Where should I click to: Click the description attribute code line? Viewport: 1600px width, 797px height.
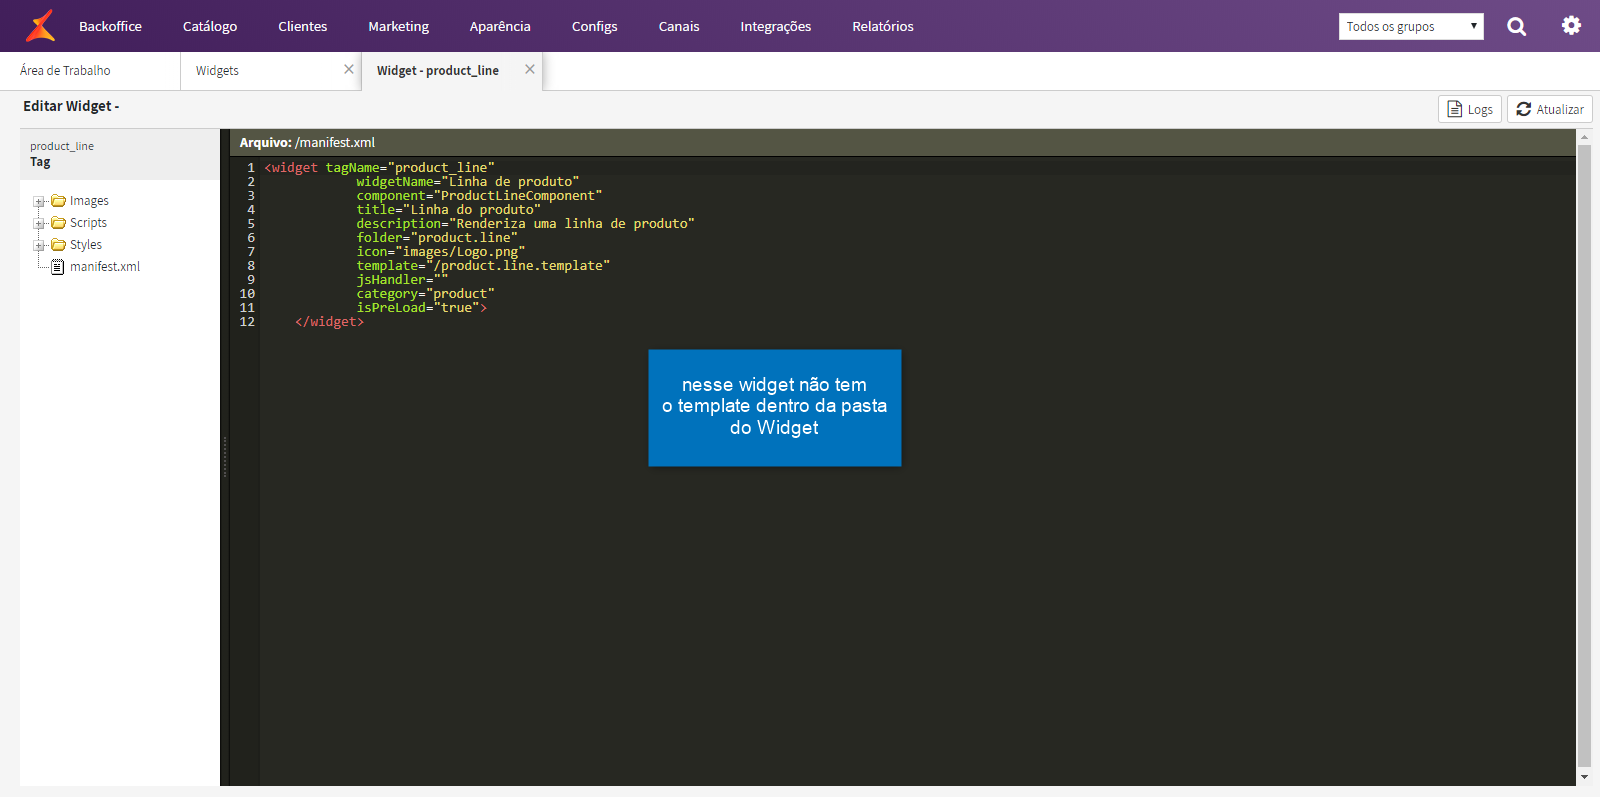[525, 224]
